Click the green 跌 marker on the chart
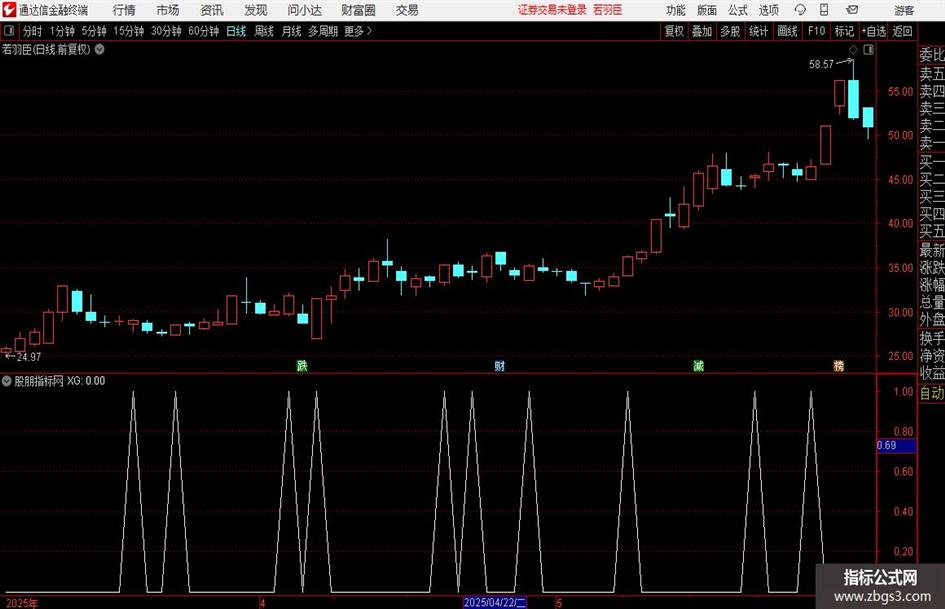Image resolution: width=945 pixels, height=609 pixels. click(x=302, y=365)
